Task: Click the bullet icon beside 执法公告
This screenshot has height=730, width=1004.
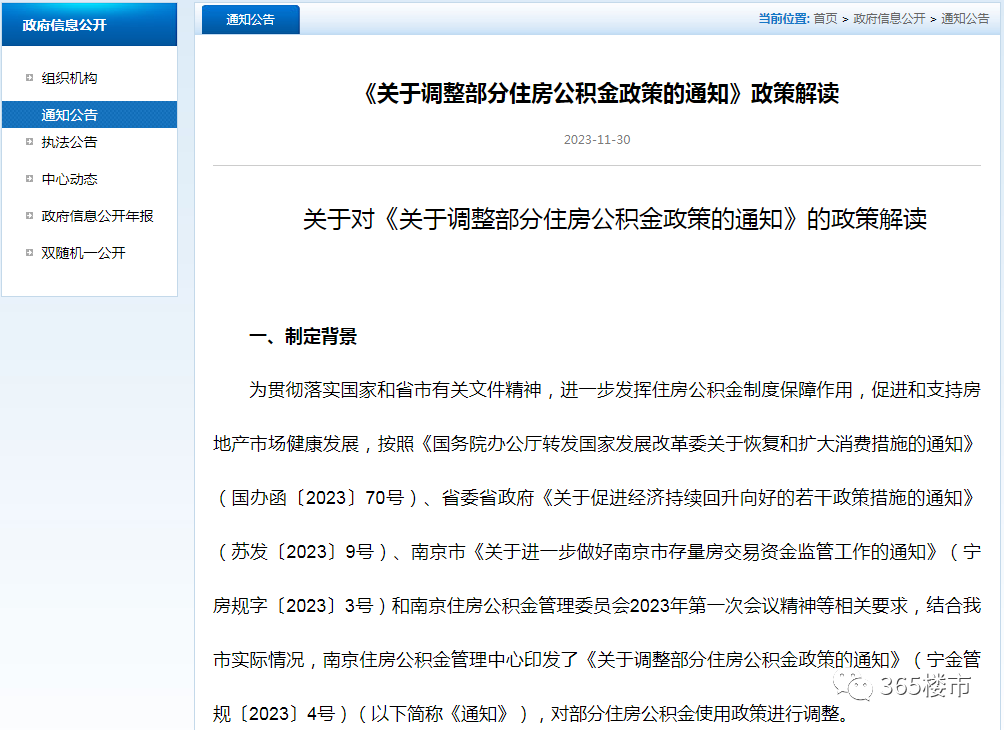Action: (29, 142)
